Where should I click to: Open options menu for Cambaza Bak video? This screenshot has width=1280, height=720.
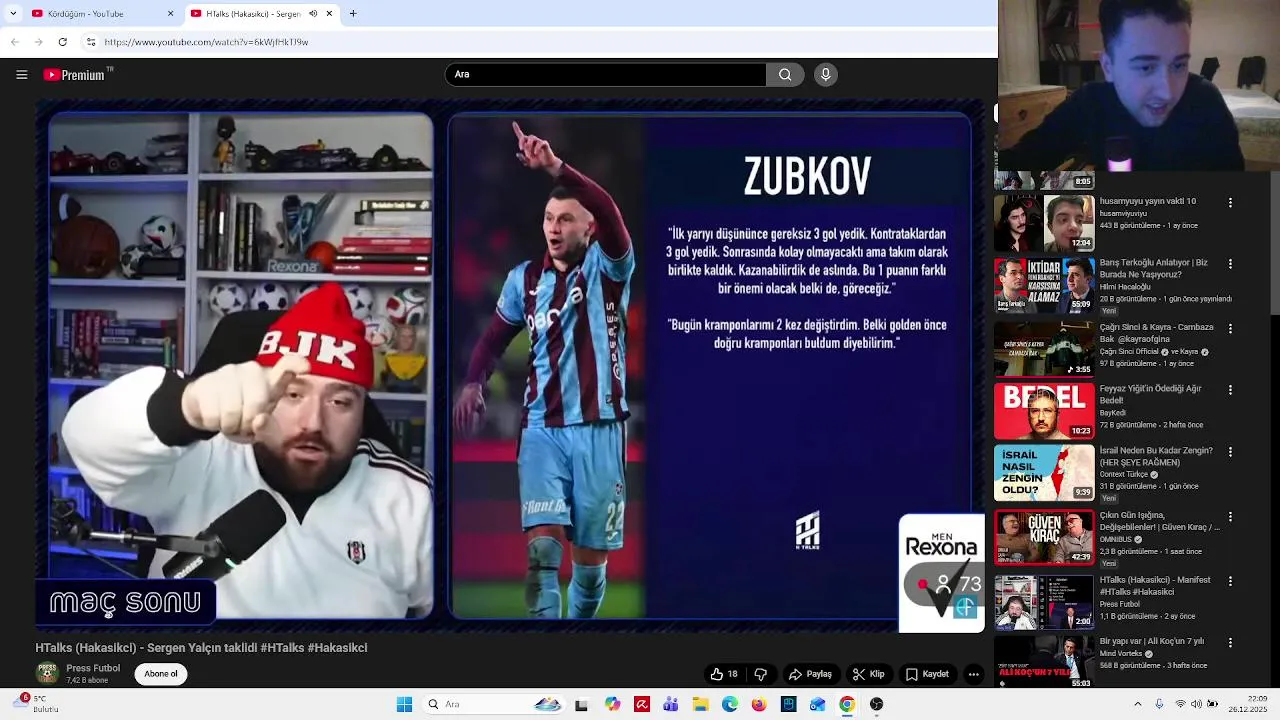pyautogui.click(x=1230, y=328)
